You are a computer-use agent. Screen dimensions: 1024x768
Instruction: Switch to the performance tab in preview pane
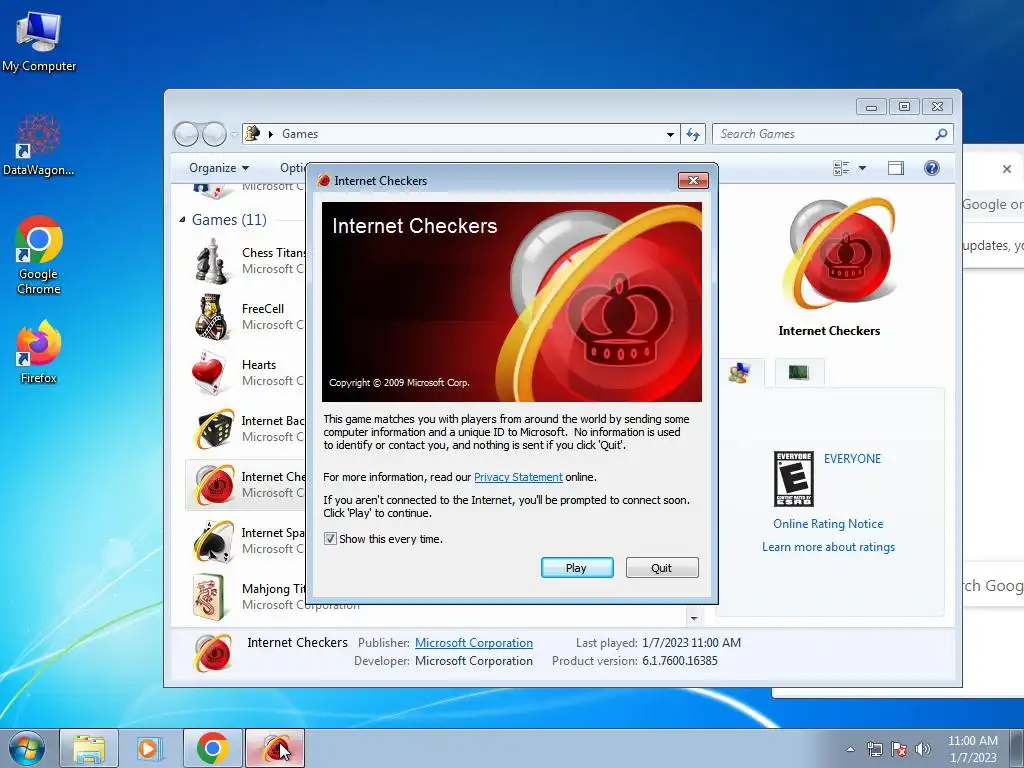point(799,373)
